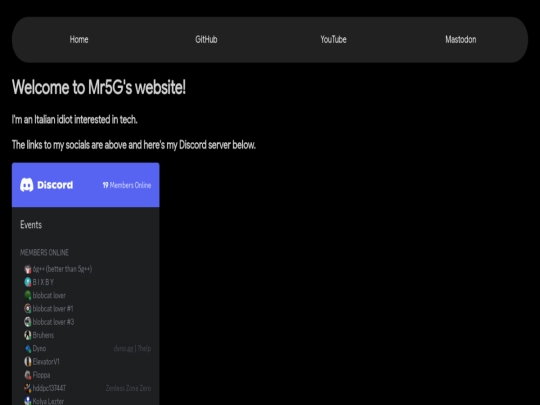The width and height of the screenshot is (540, 405).
Task: Click the 'Zenless Zone Zero' activity status
Action: tap(128, 388)
